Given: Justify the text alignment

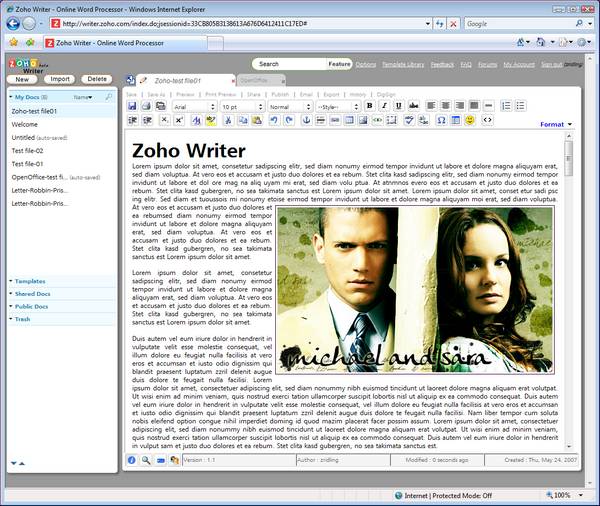Looking at the screenshot, I should 474,106.
